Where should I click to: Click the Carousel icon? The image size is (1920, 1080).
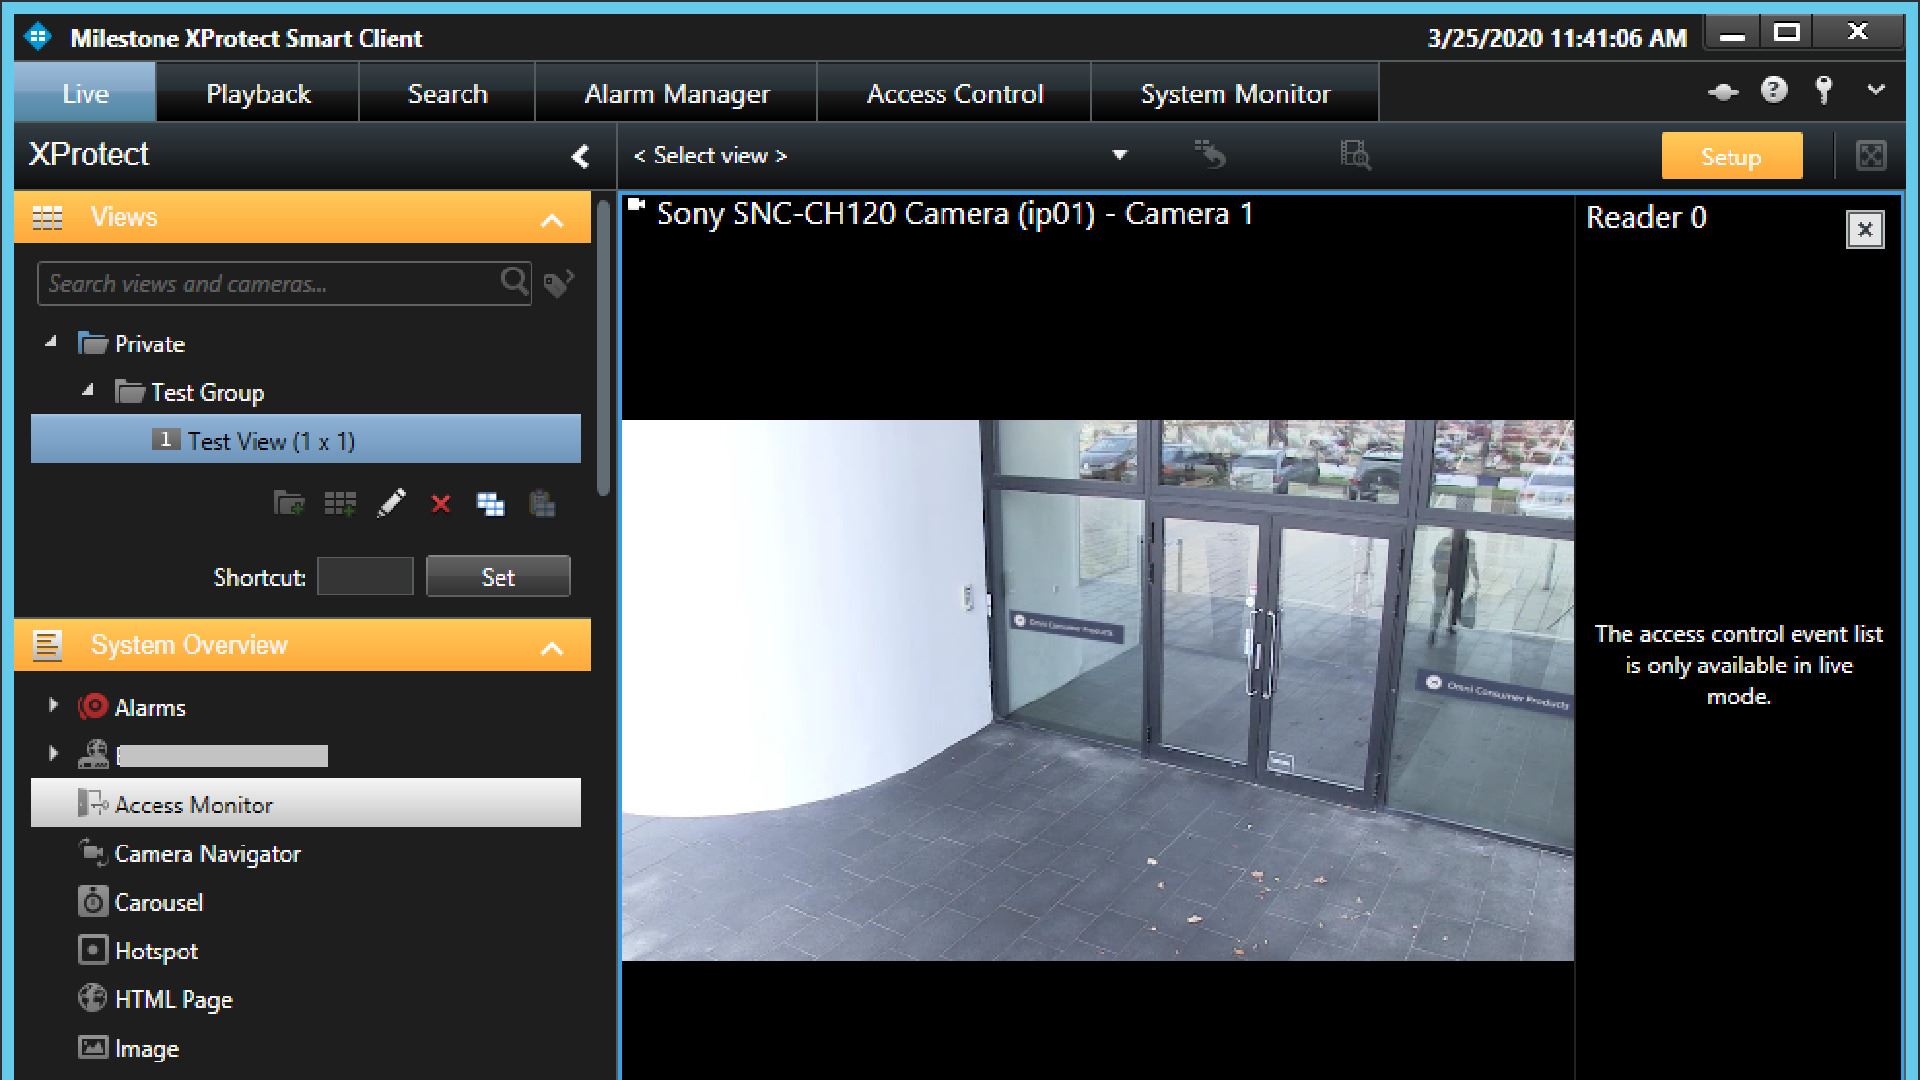(x=92, y=901)
